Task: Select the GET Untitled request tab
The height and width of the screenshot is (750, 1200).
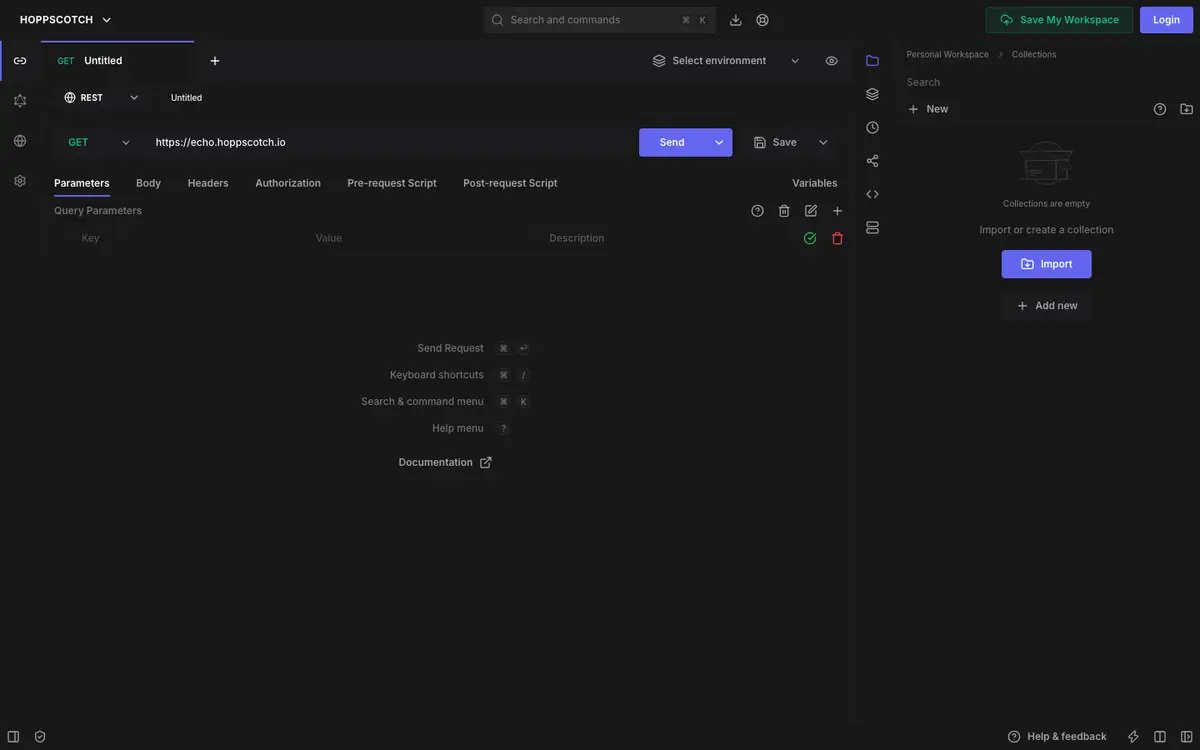Action: tap(117, 61)
